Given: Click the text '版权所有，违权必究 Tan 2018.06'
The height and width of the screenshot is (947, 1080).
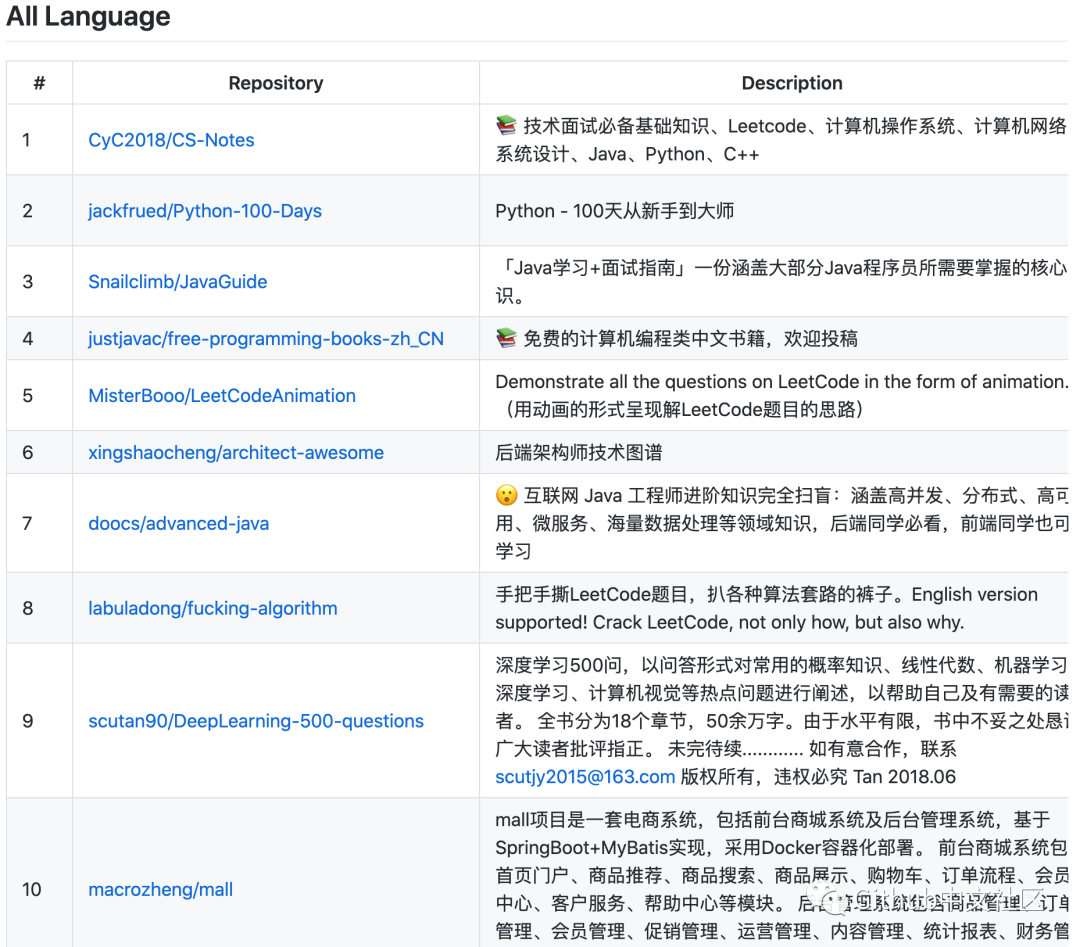Looking at the screenshot, I should click(818, 777).
